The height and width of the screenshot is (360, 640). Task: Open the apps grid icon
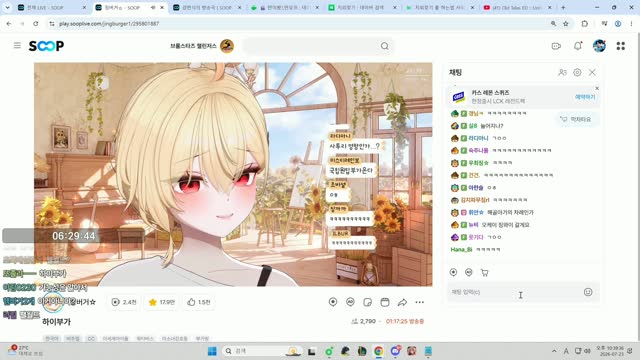point(621,46)
